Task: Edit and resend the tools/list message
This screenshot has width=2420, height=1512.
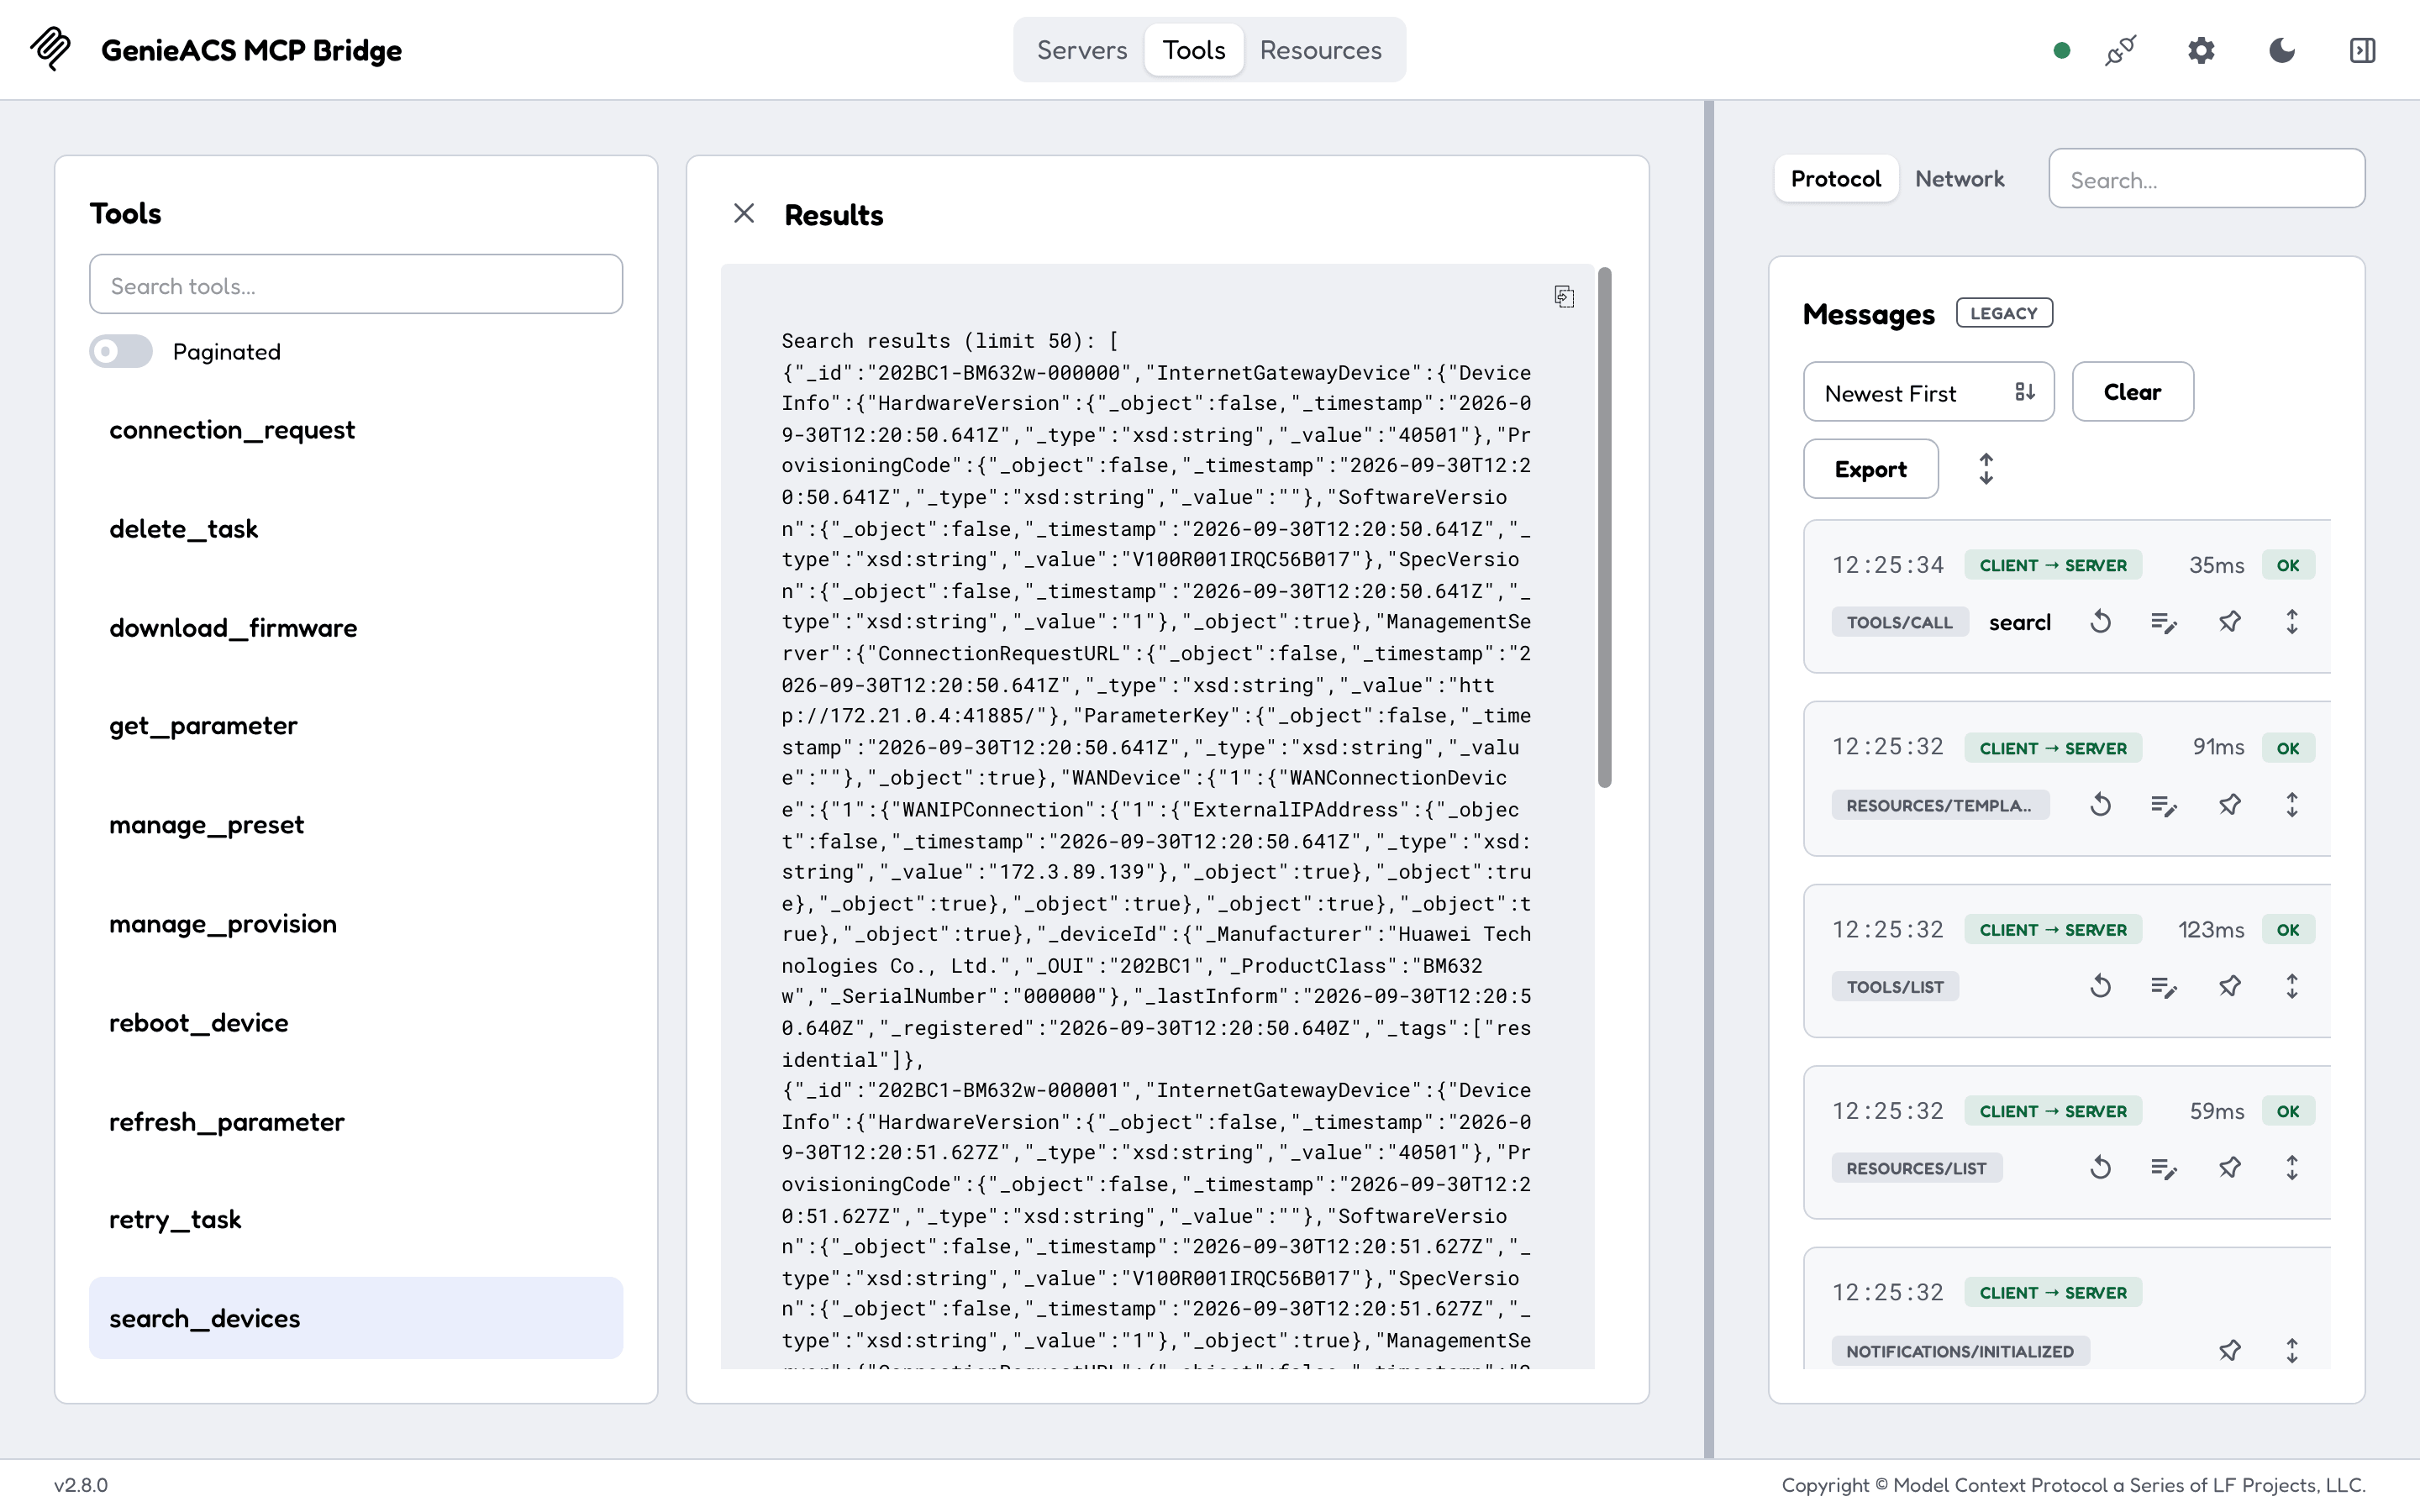Action: (2164, 987)
